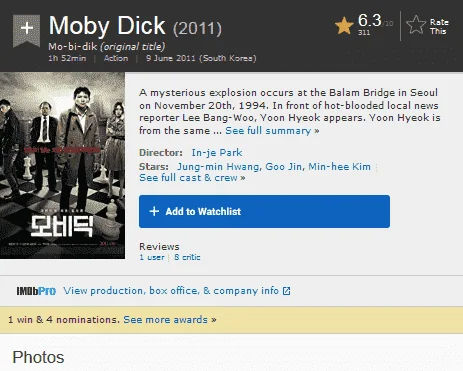View the 1 user review
The image size is (463, 371).
(152, 257)
